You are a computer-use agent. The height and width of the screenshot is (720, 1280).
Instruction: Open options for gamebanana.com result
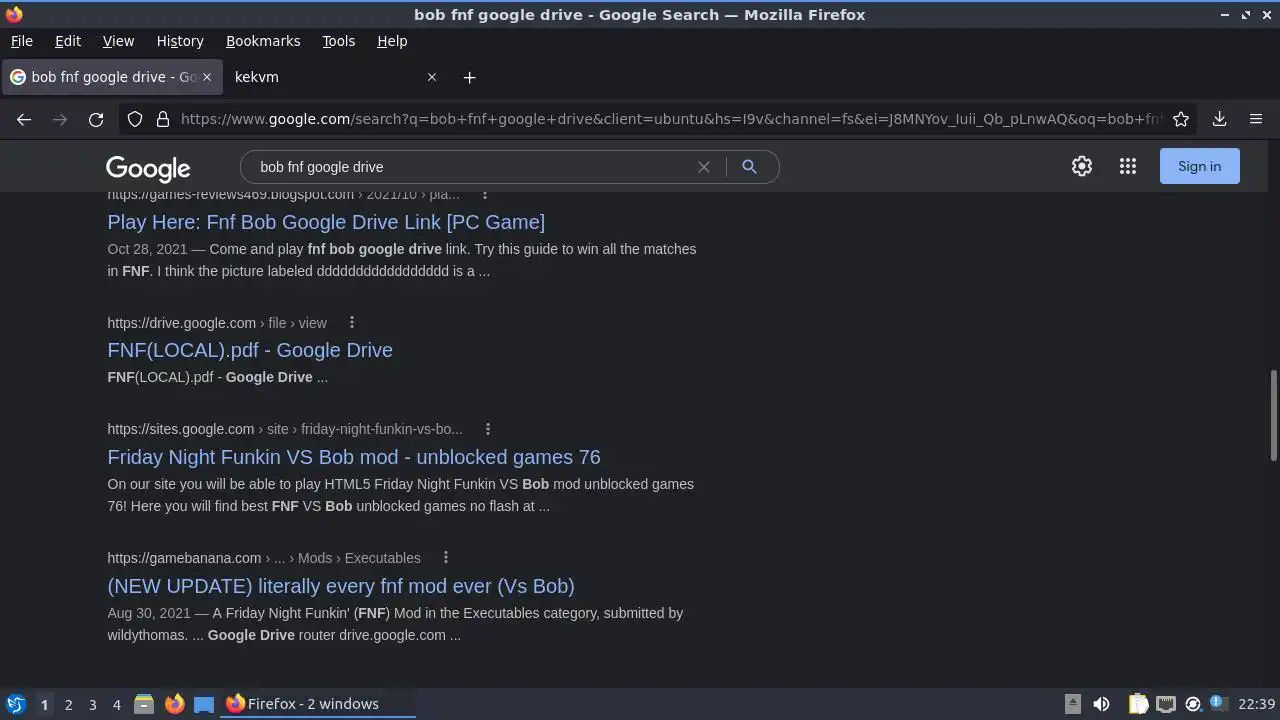[x=446, y=558]
